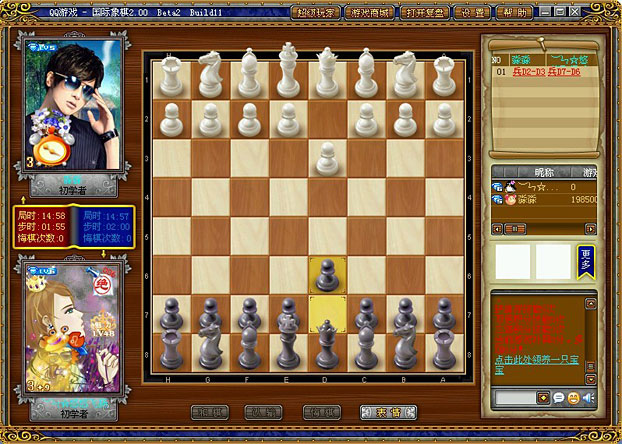The image size is (622, 444).
Task: Click the second white item slot
Action: pyautogui.click(x=553, y=261)
